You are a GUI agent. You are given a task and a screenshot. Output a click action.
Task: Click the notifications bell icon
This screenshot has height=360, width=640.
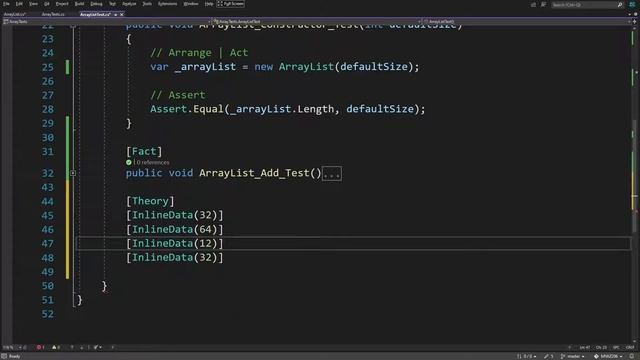(632, 356)
